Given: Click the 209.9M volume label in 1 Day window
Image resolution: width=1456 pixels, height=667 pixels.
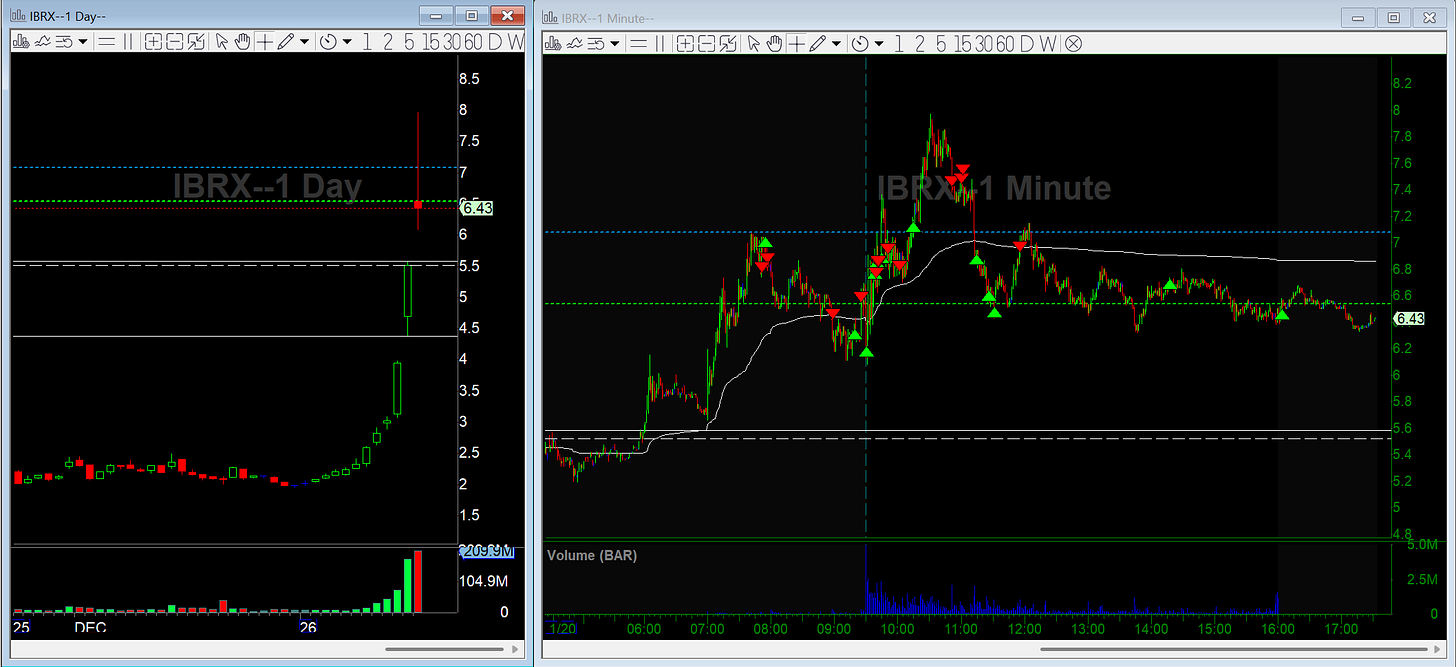Looking at the screenshot, I should click(x=485, y=551).
